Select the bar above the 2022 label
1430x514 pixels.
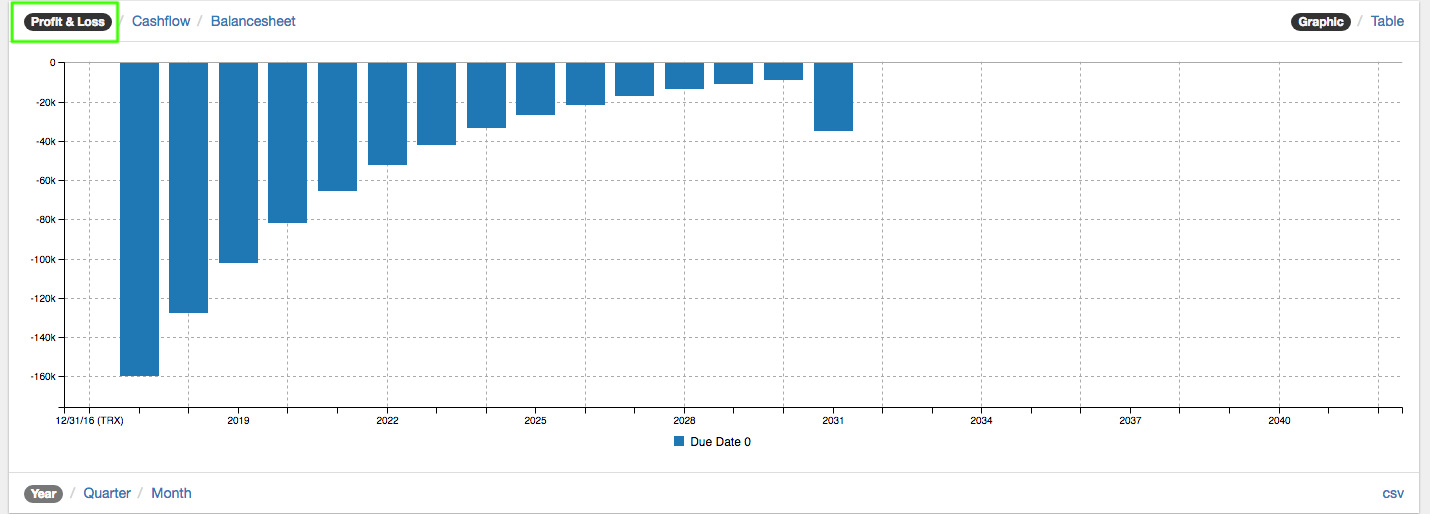[x=387, y=113]
